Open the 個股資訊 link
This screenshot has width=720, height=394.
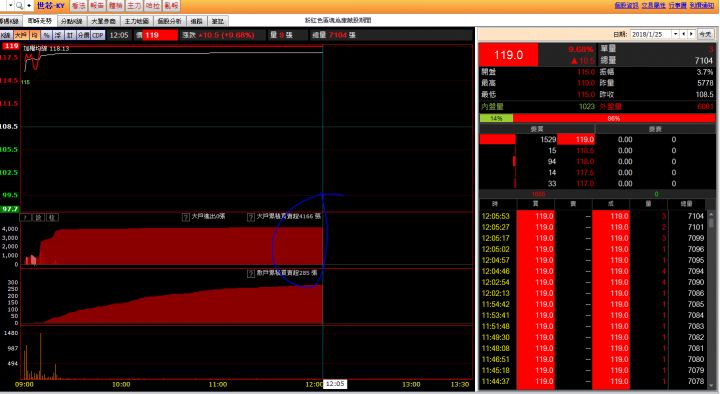point(626,6)
